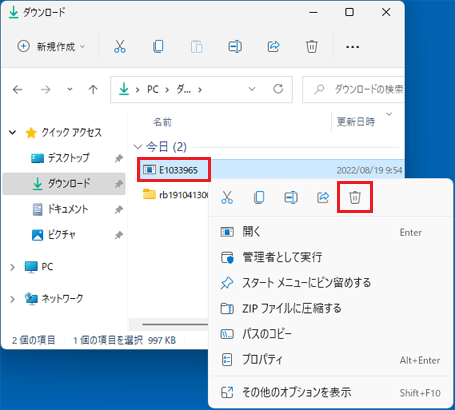This screenshot has width=455, height=410.
Task: Choose プロパティ from the context menu
Action: click(330, 360)
